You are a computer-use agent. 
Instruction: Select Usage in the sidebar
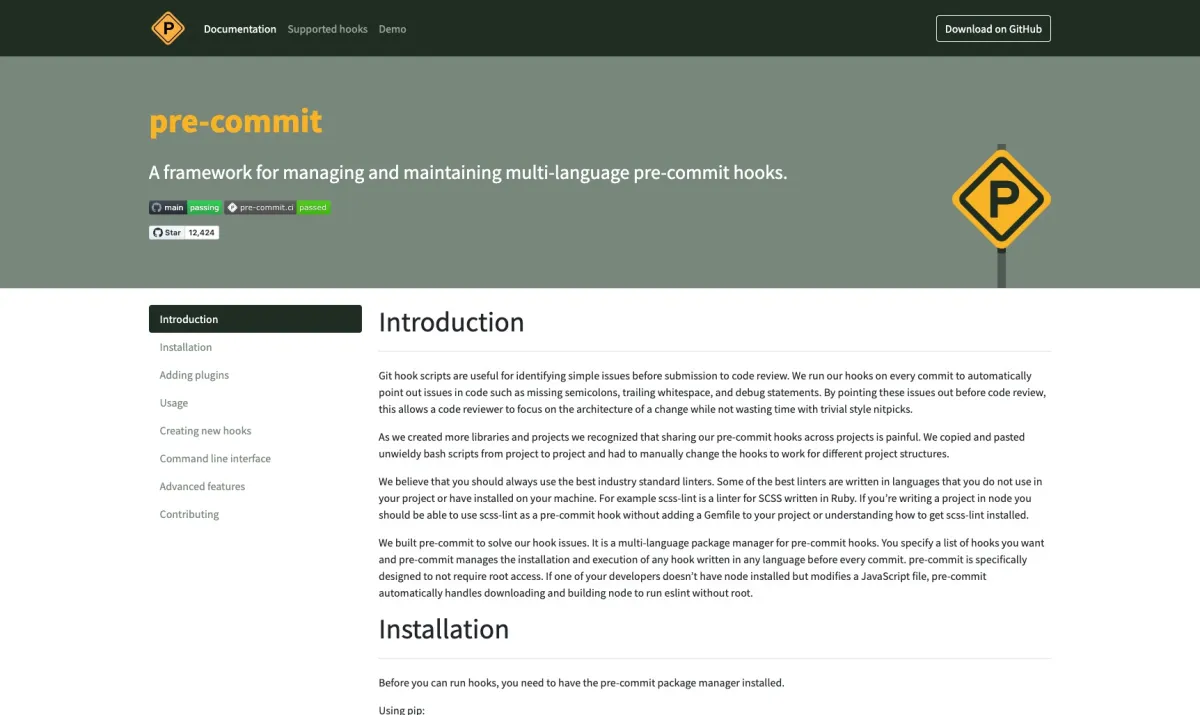tap(255, 403)
